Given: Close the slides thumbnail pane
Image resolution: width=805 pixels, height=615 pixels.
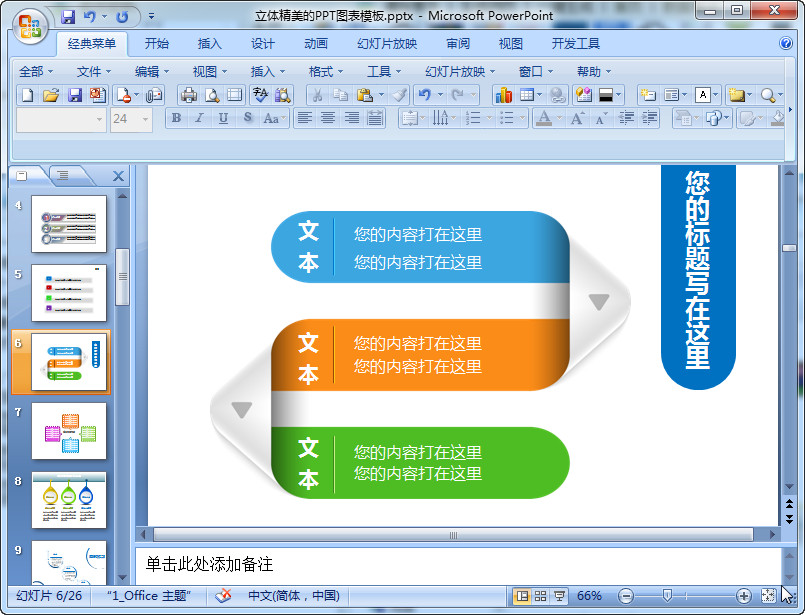Looking at the screenshot, I should [118, 176].
